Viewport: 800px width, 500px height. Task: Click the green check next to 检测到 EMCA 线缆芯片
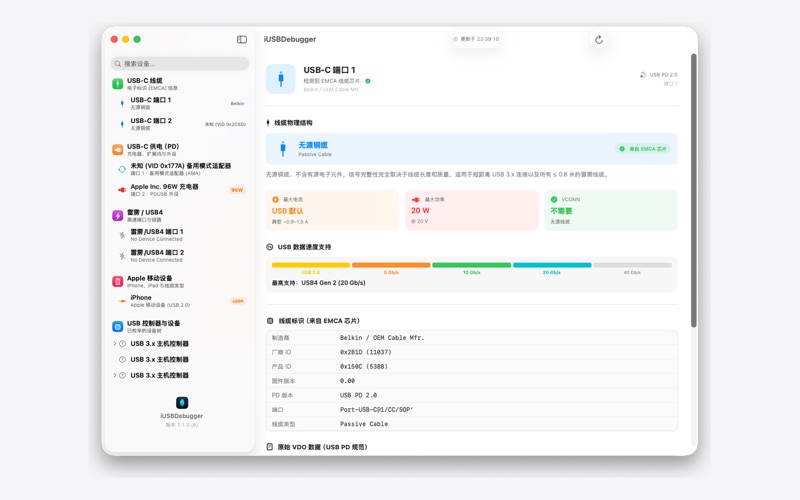pyautogui.click(x=368, y=81)
